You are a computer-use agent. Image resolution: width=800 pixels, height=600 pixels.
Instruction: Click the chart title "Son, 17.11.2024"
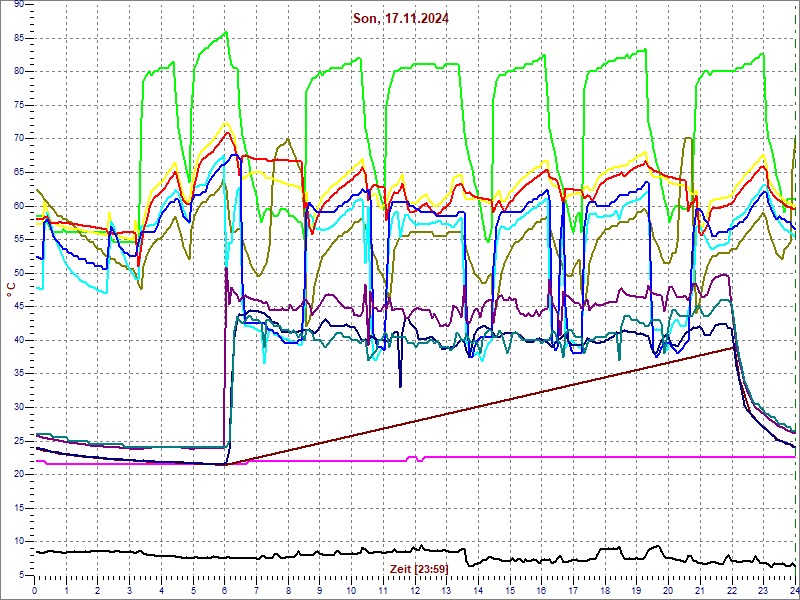[x=401, y=19]
